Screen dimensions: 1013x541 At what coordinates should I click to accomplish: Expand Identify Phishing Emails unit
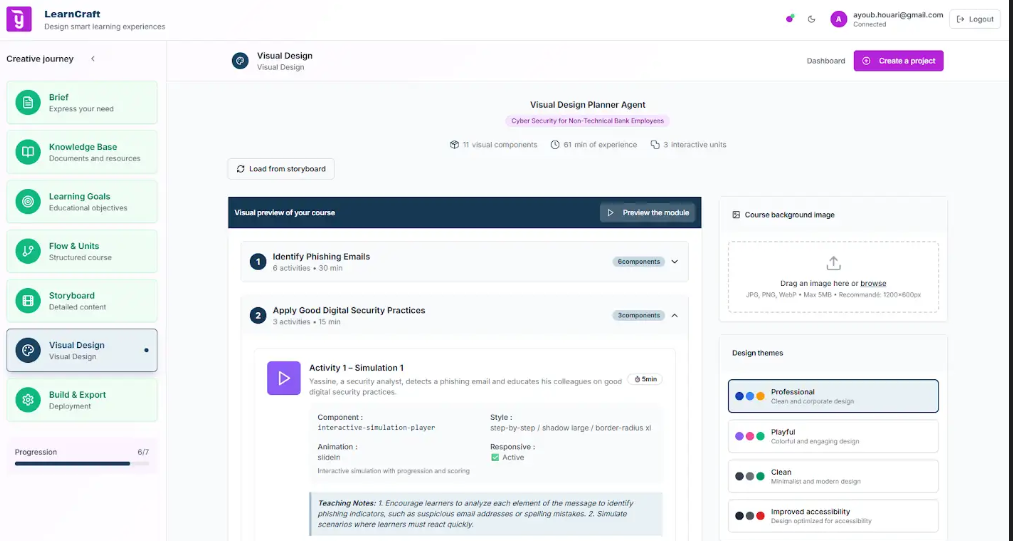coord(674,262)
